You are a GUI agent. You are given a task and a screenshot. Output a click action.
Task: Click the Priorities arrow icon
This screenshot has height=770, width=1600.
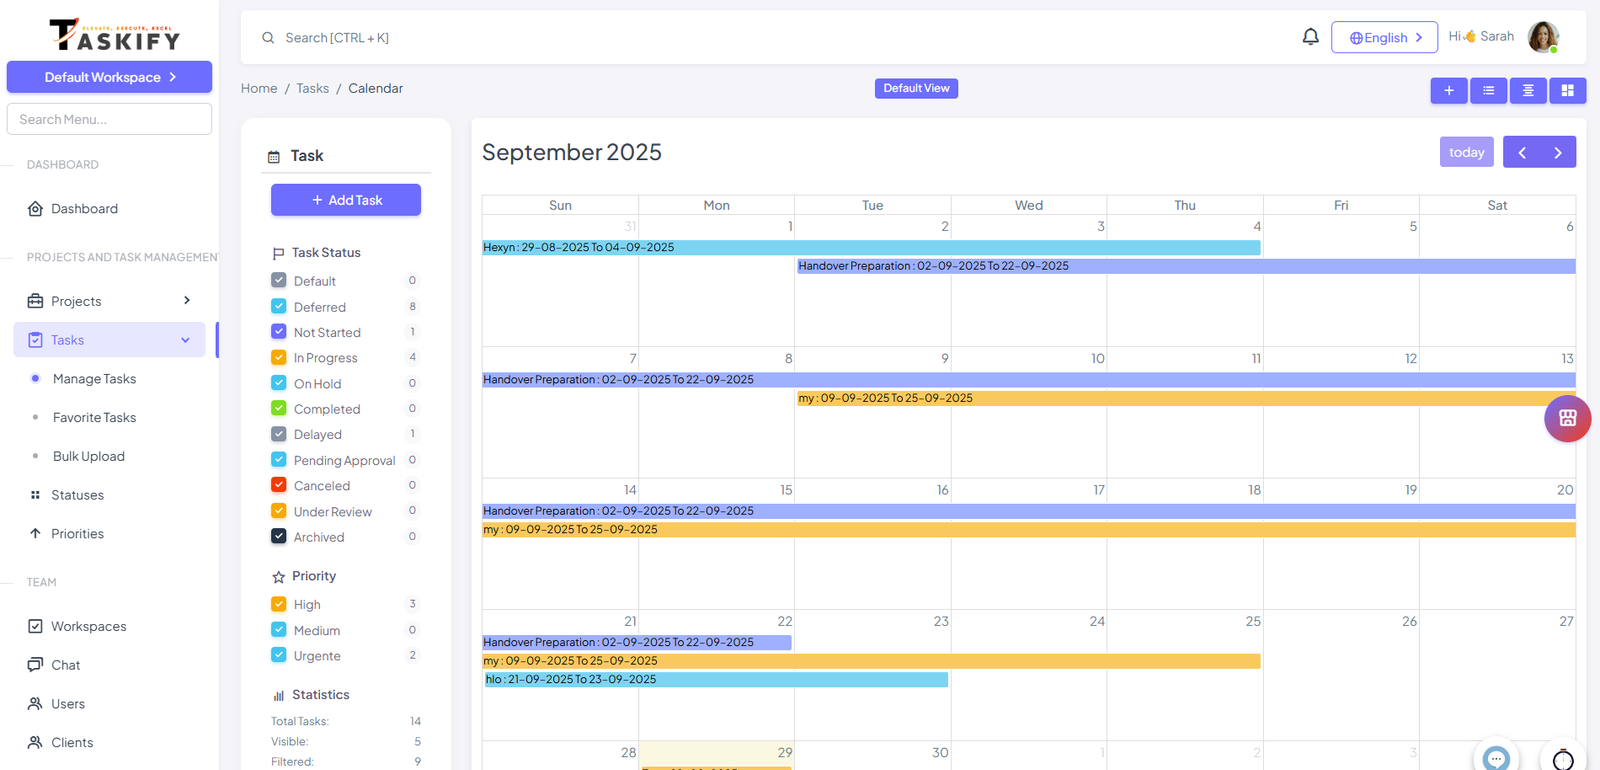35,533
